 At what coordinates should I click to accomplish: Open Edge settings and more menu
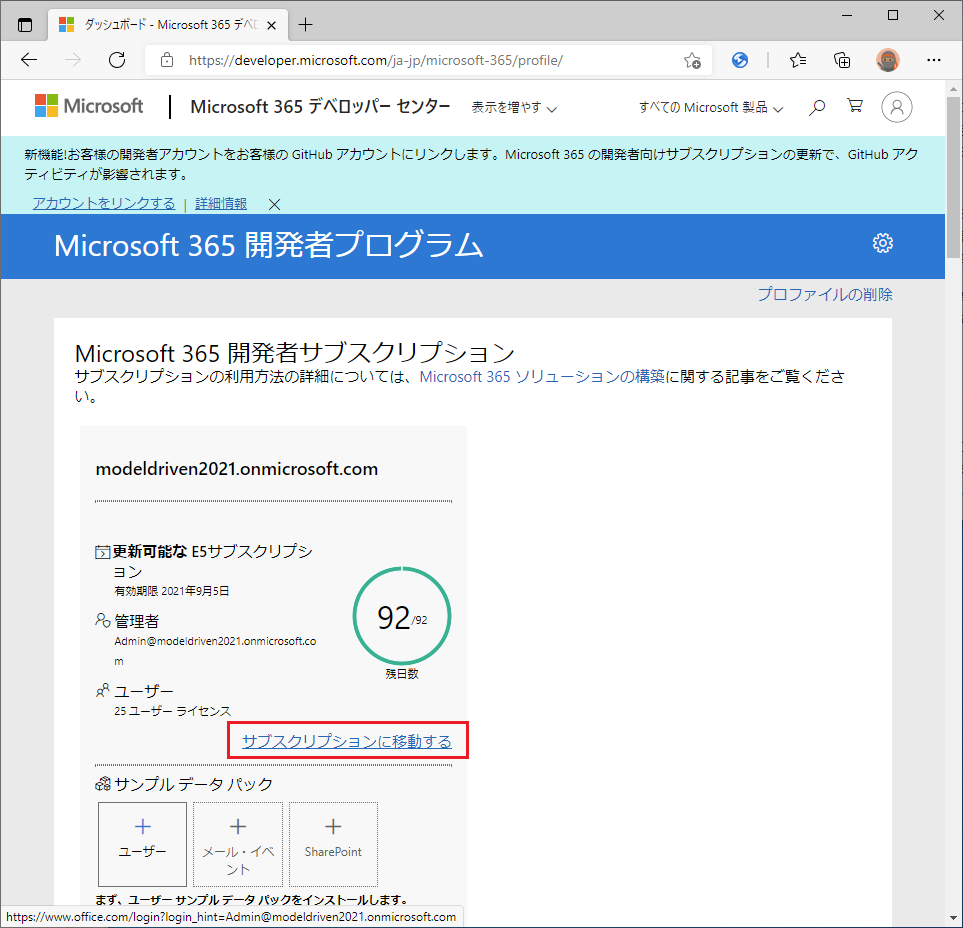(x=934, y=60)
